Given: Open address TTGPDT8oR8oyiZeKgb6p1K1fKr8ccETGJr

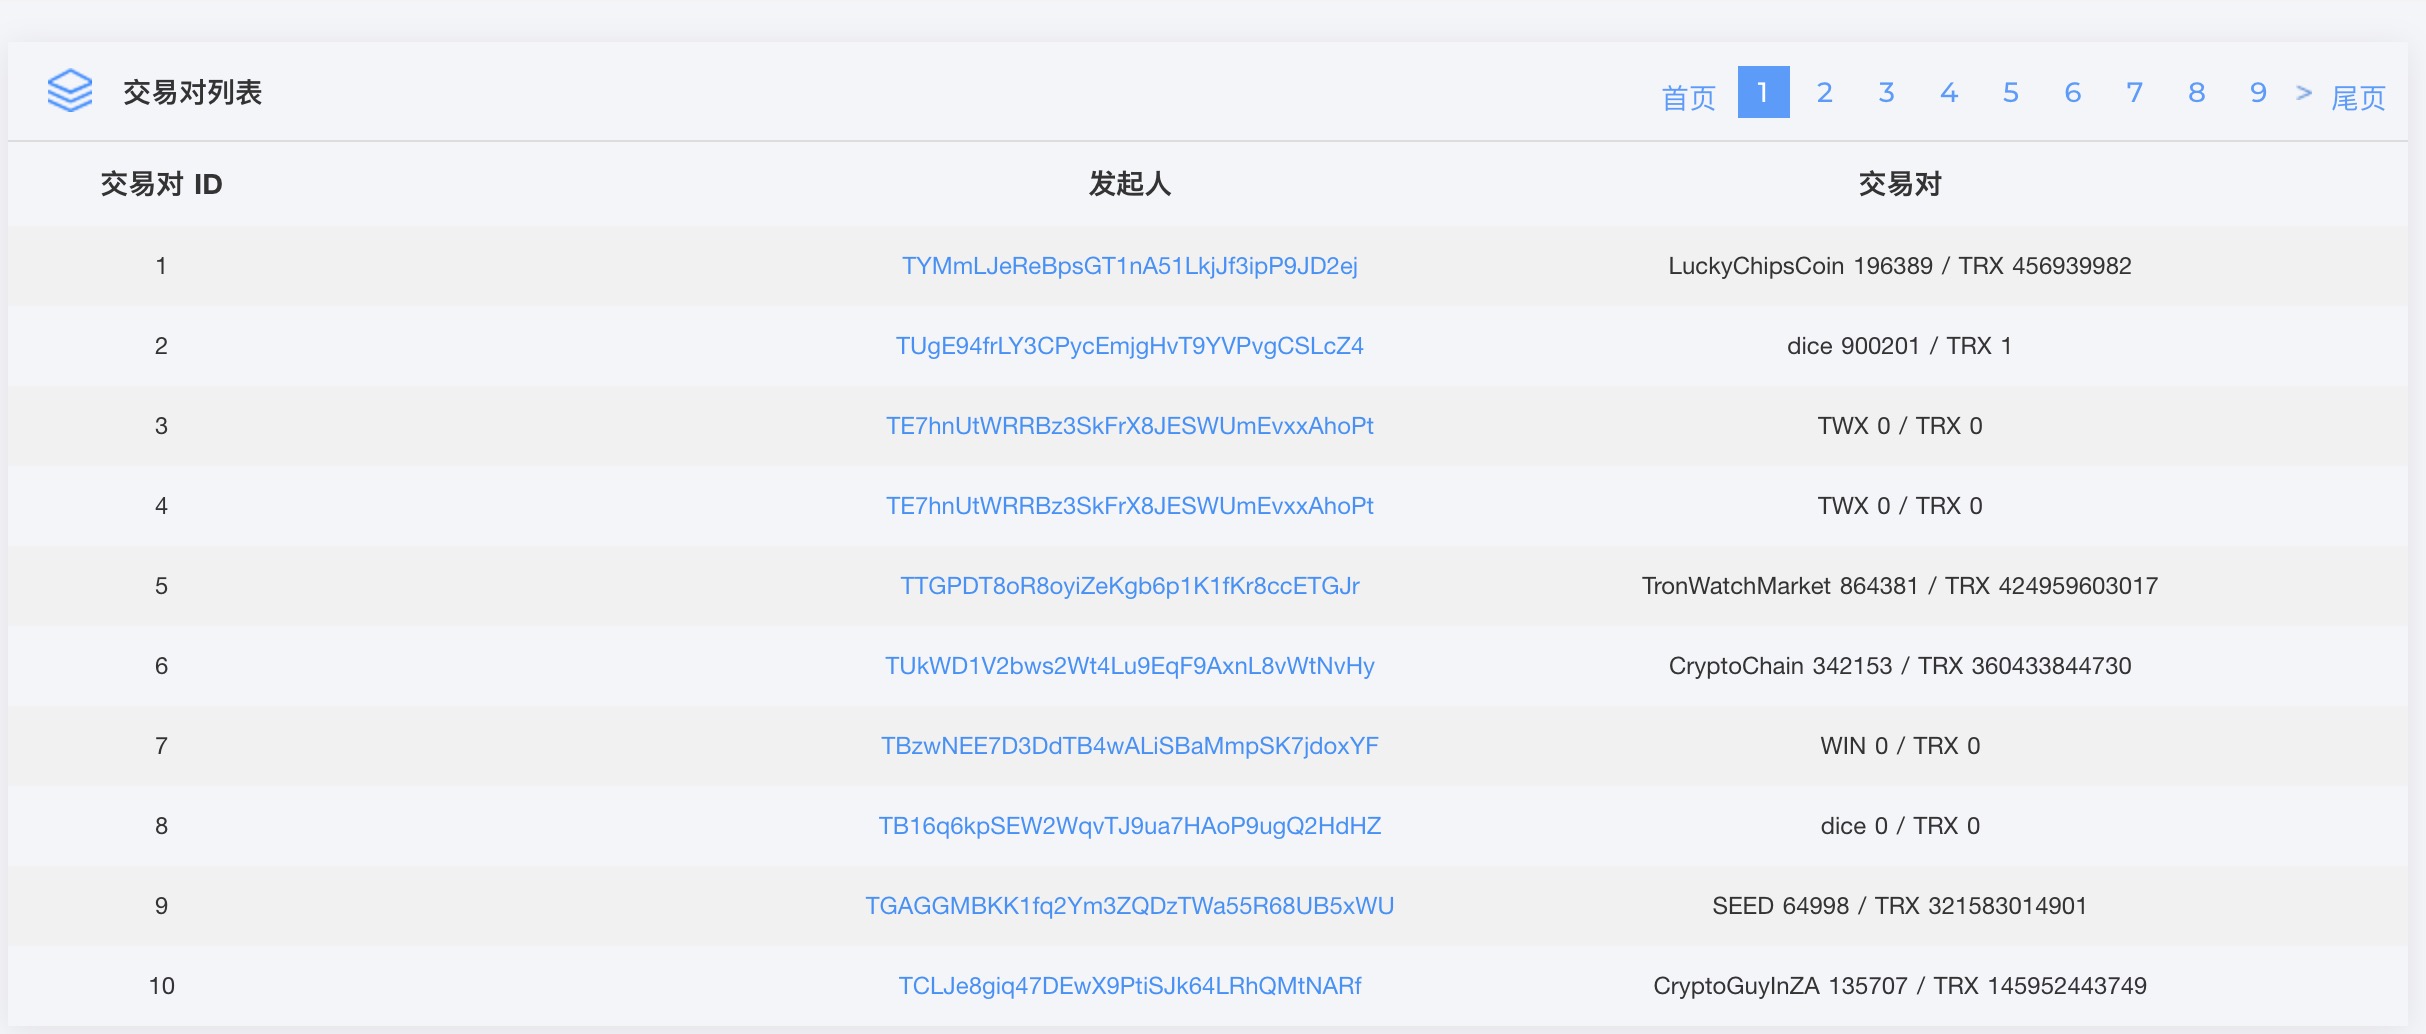Looking at the screenshot, I should 1130,586.
